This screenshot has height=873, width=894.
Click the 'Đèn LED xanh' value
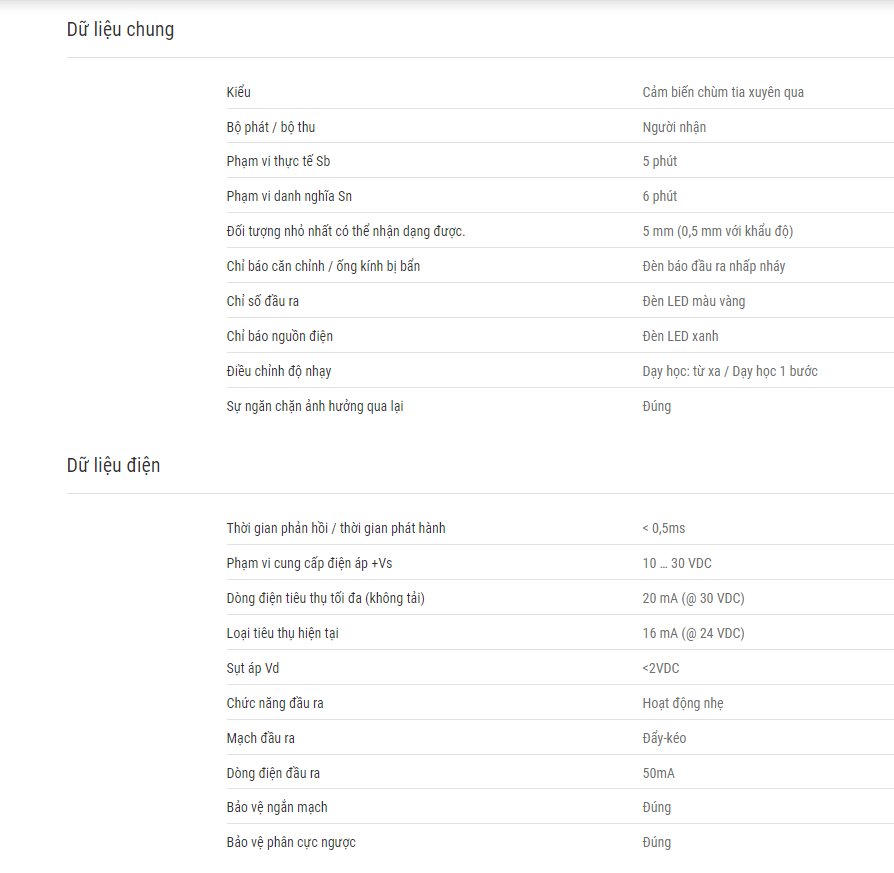(x=680, y=336)
